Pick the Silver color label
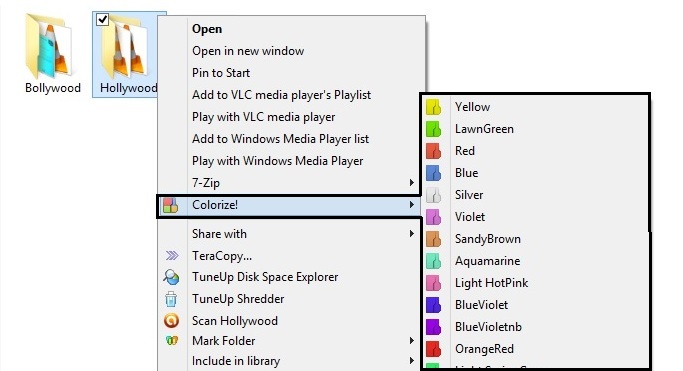The width and height of the screenshot is (683, 371). [x=469, y=195]
